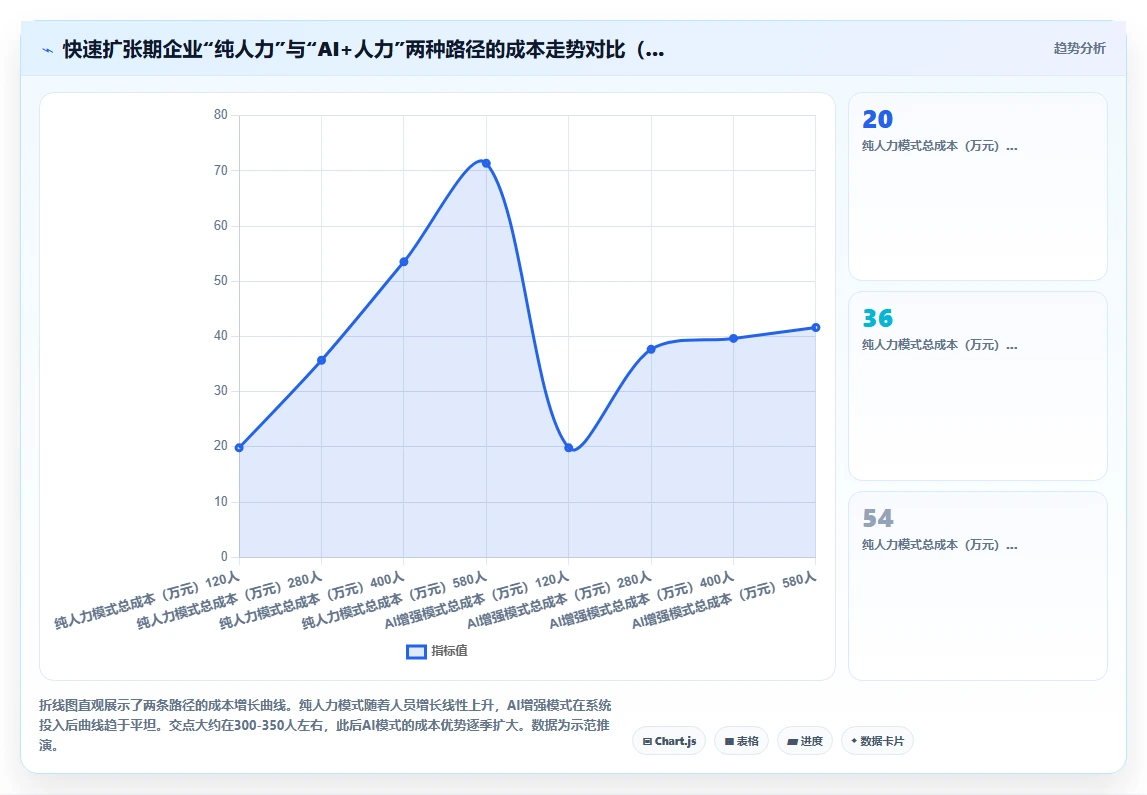Viewport: 1147px width, 795px height.
Task: Click the chart description paragraph
Action: [325, 725]
